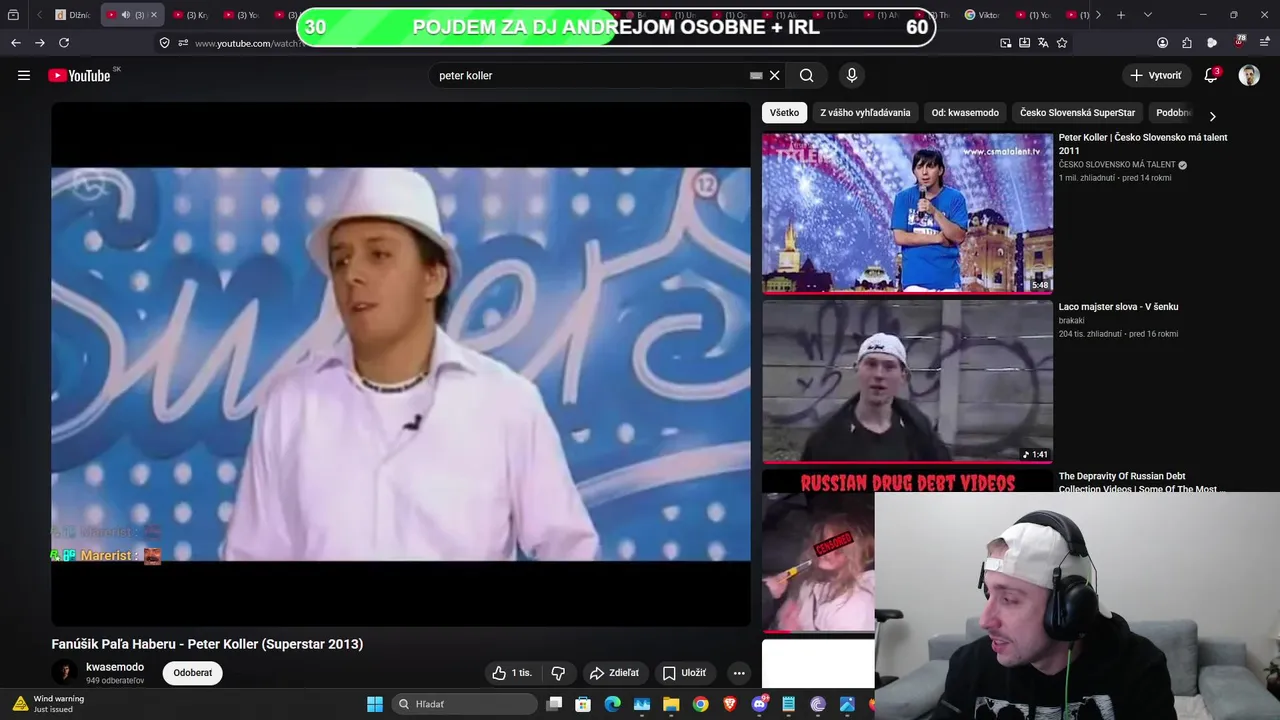Open the more actions three-dot menu

coord(738,673)
